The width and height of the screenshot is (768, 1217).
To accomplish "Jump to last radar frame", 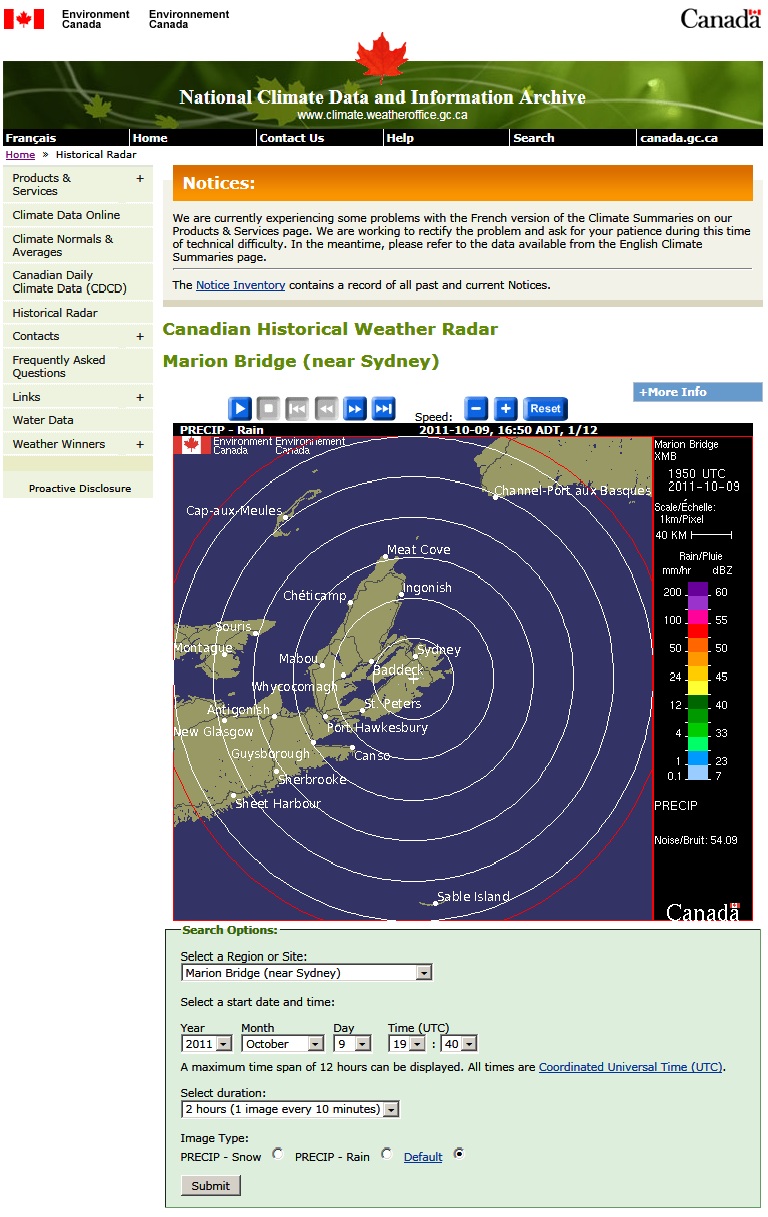I will 384,408.
